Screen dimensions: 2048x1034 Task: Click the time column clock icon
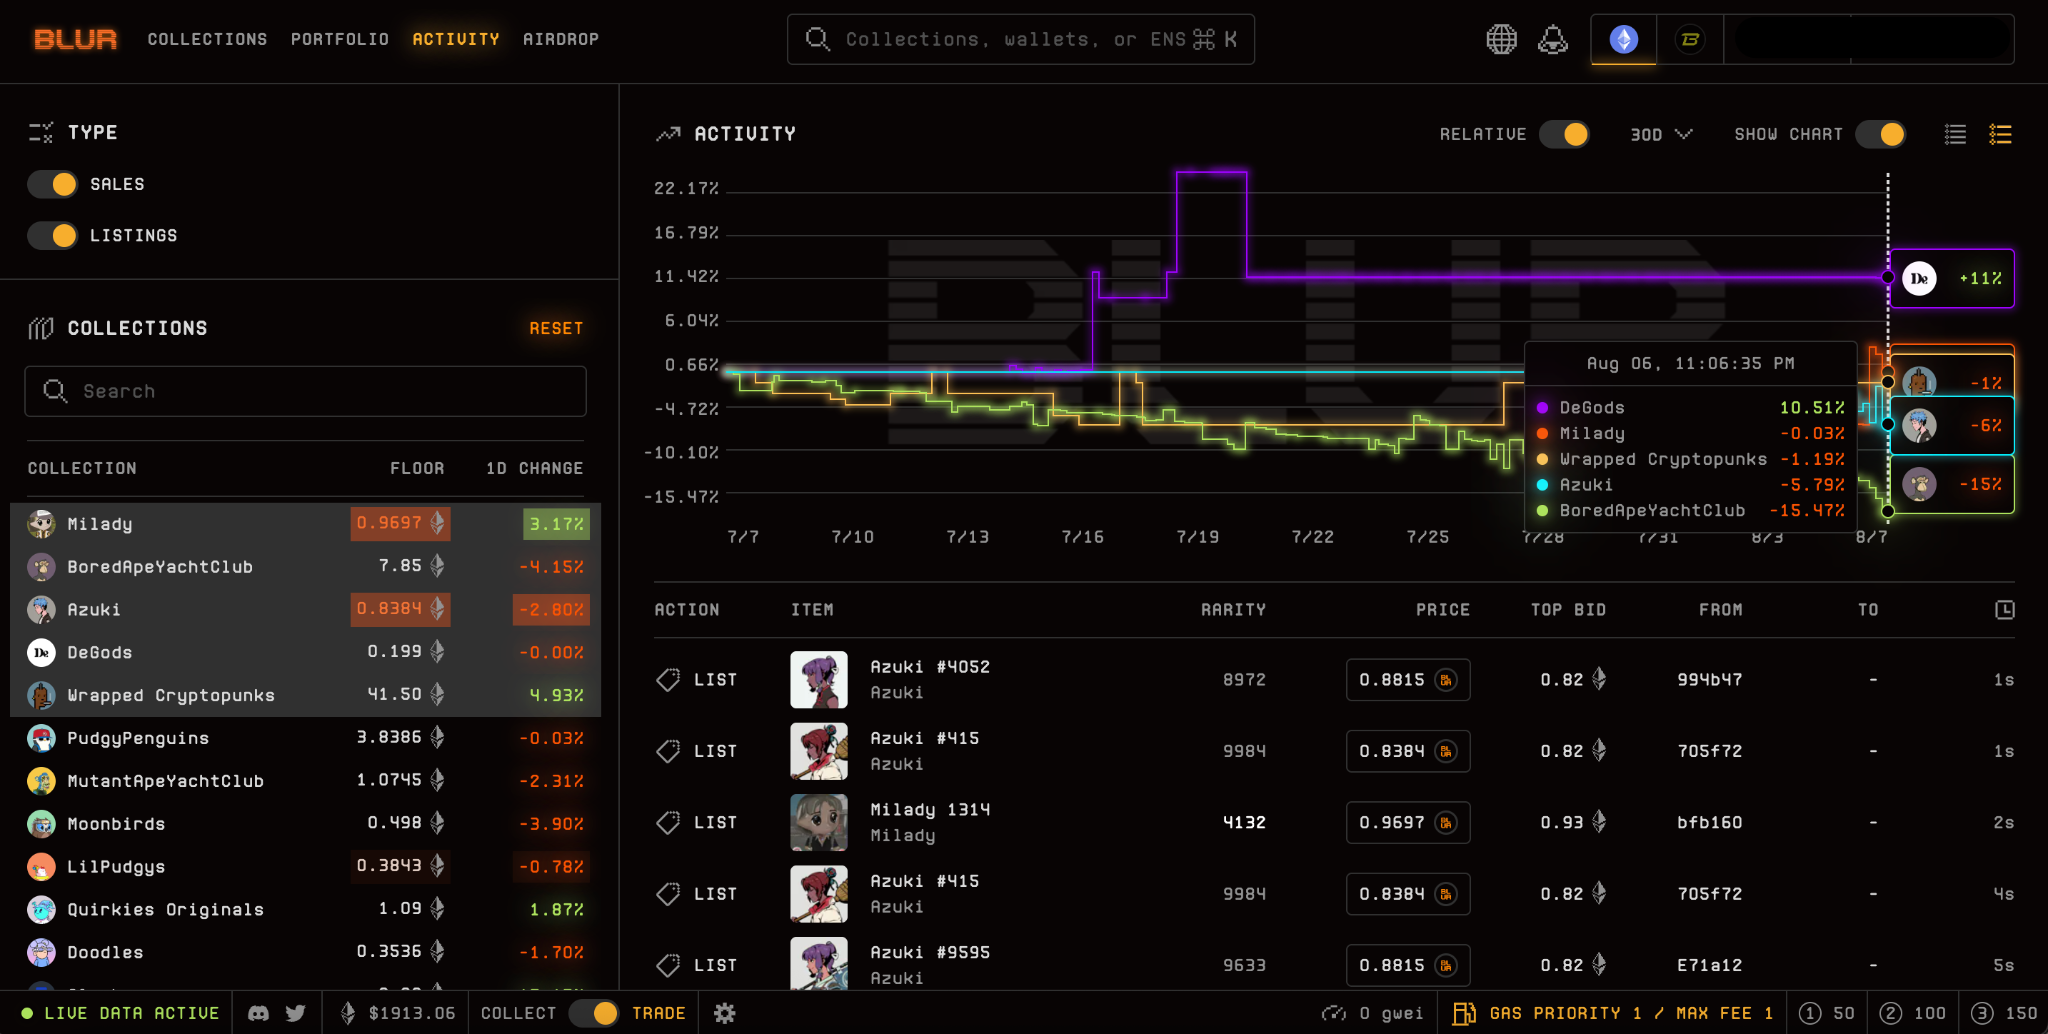point(2004,610)
